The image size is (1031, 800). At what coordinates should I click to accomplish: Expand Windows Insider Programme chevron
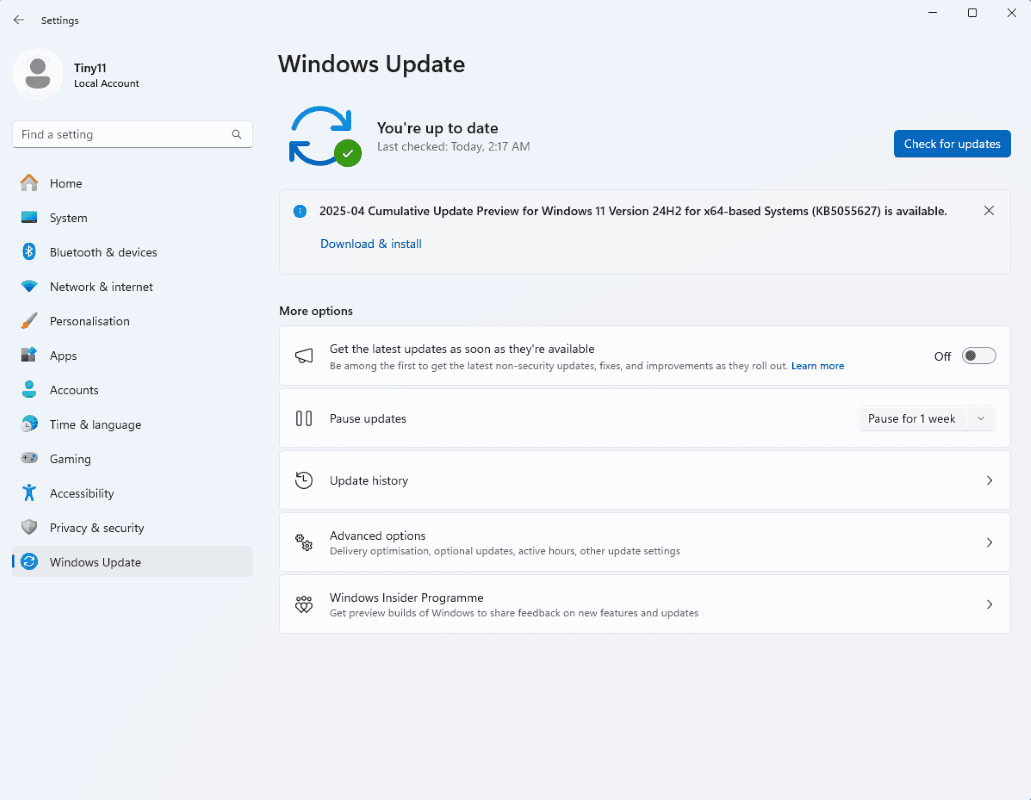(x=989, y=604)
